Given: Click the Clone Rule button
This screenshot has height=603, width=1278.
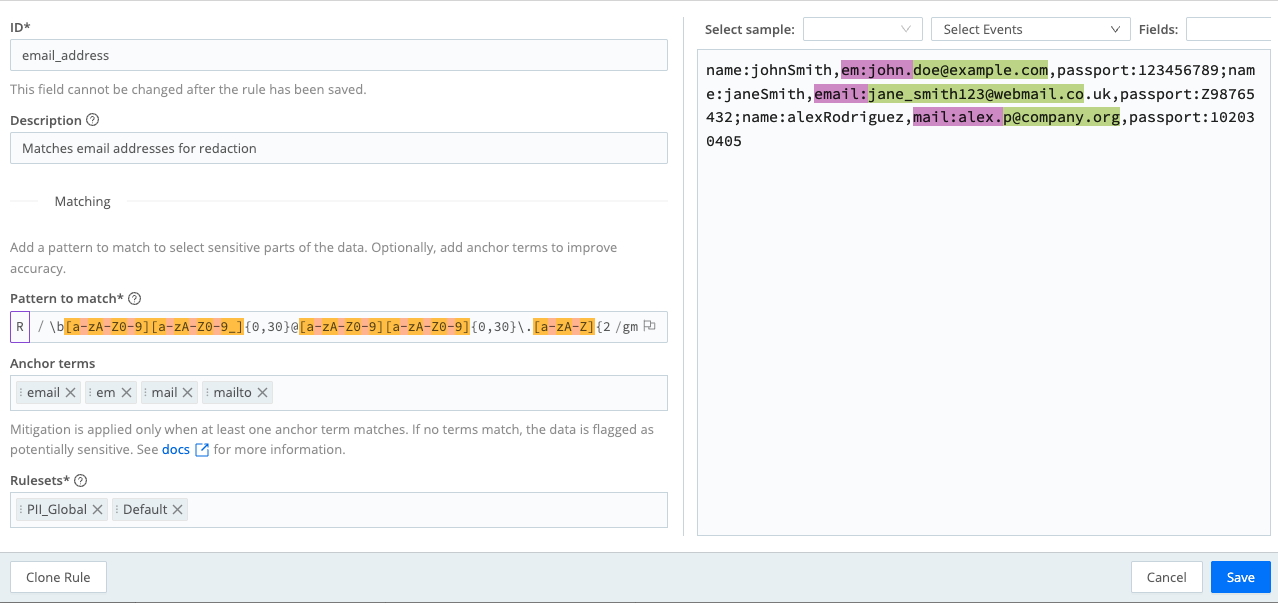Looking at the screenshot, I should (58, 577).
